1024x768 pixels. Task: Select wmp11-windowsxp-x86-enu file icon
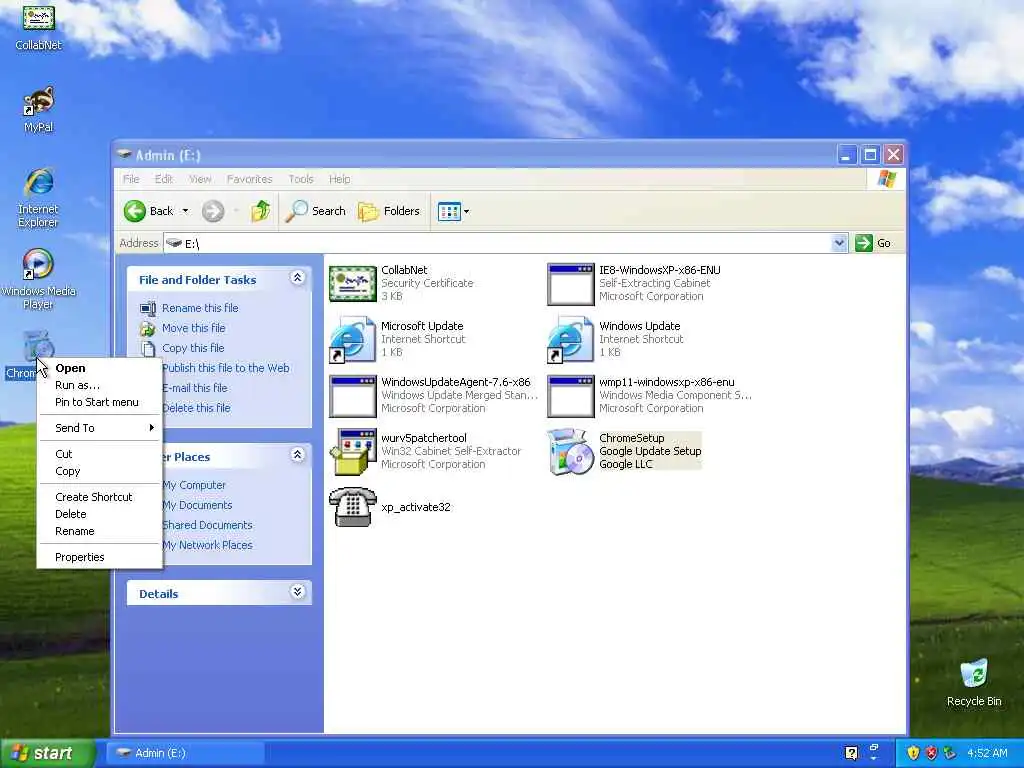click(570, 396)
